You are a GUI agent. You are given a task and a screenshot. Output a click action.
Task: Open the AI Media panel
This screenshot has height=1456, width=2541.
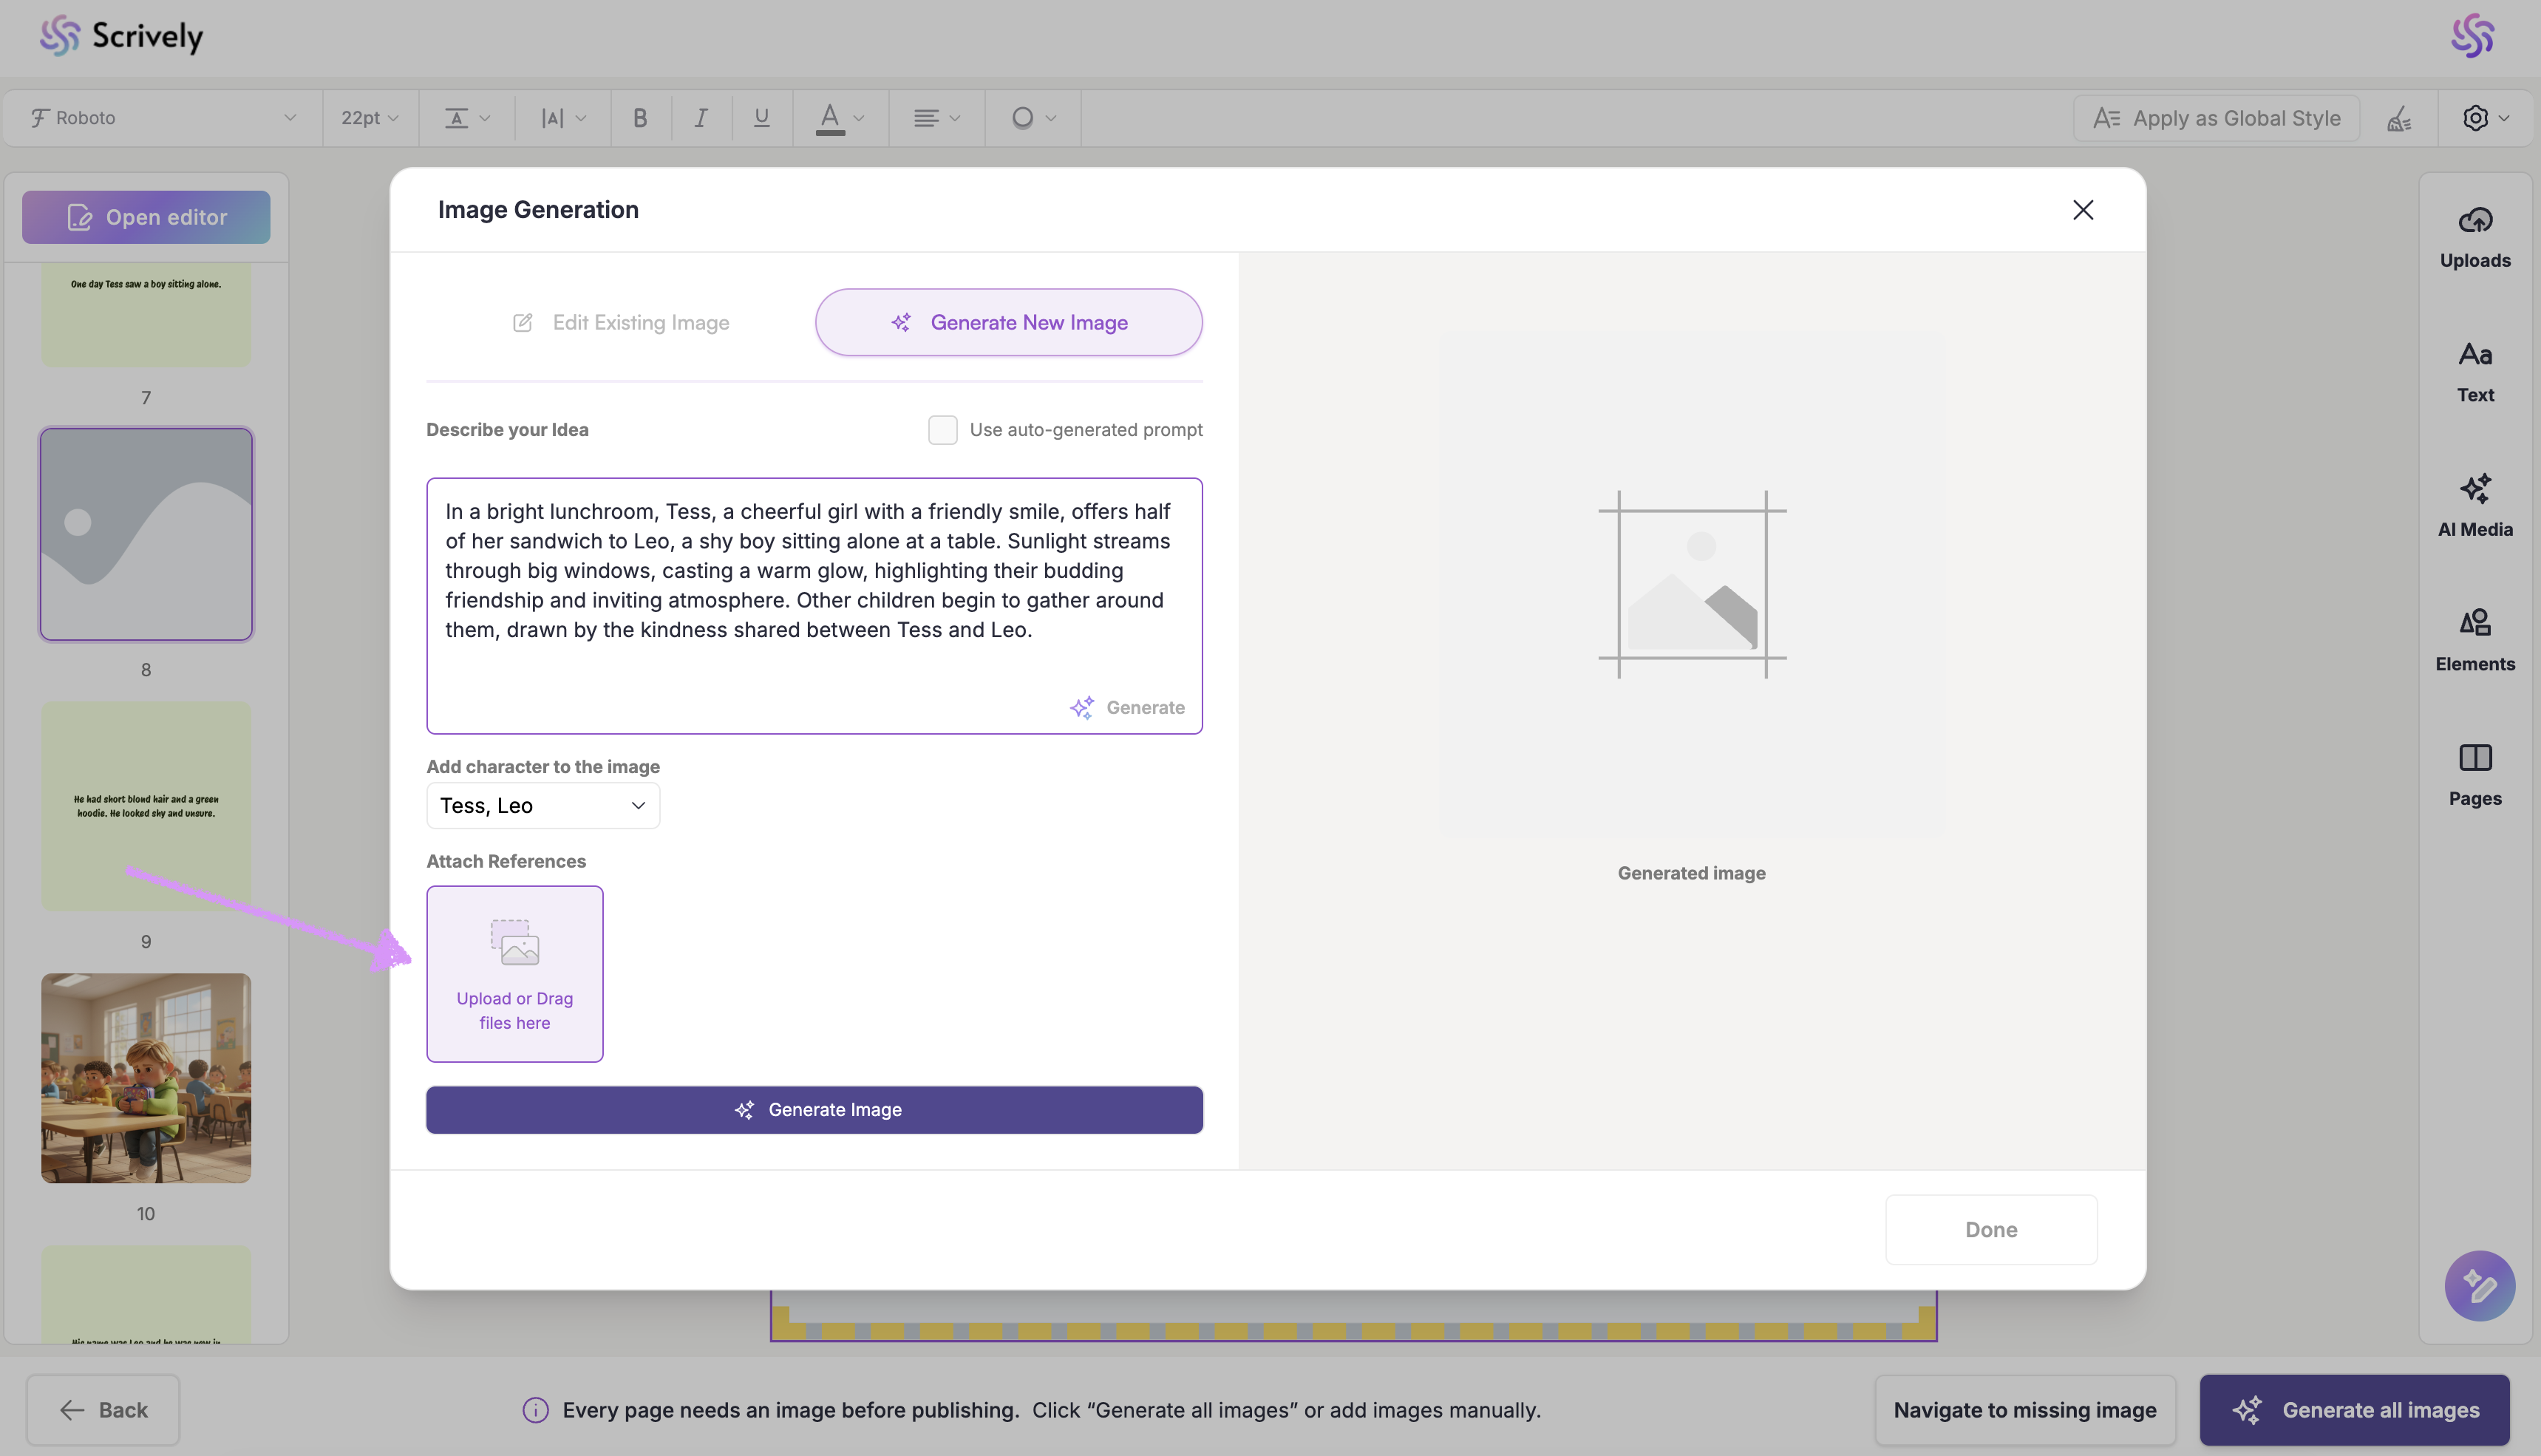pos(2474,505)
